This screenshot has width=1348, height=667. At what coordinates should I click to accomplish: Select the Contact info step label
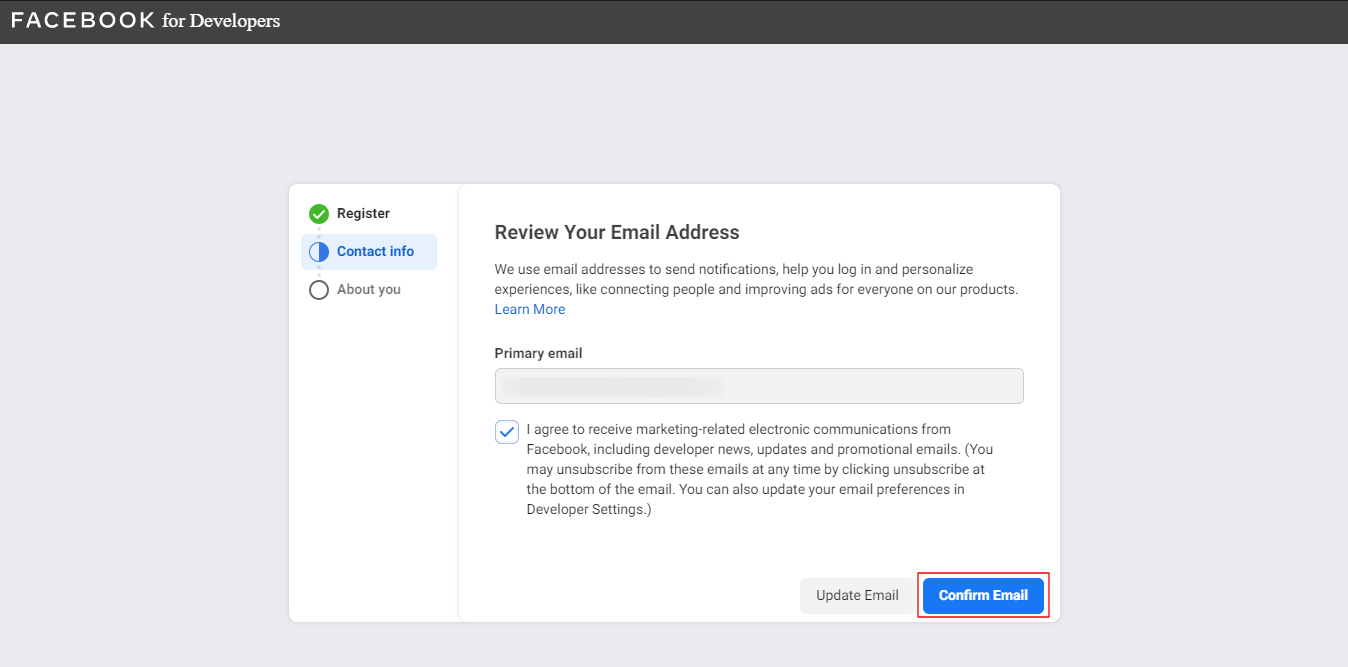click(x=375, y=251)
